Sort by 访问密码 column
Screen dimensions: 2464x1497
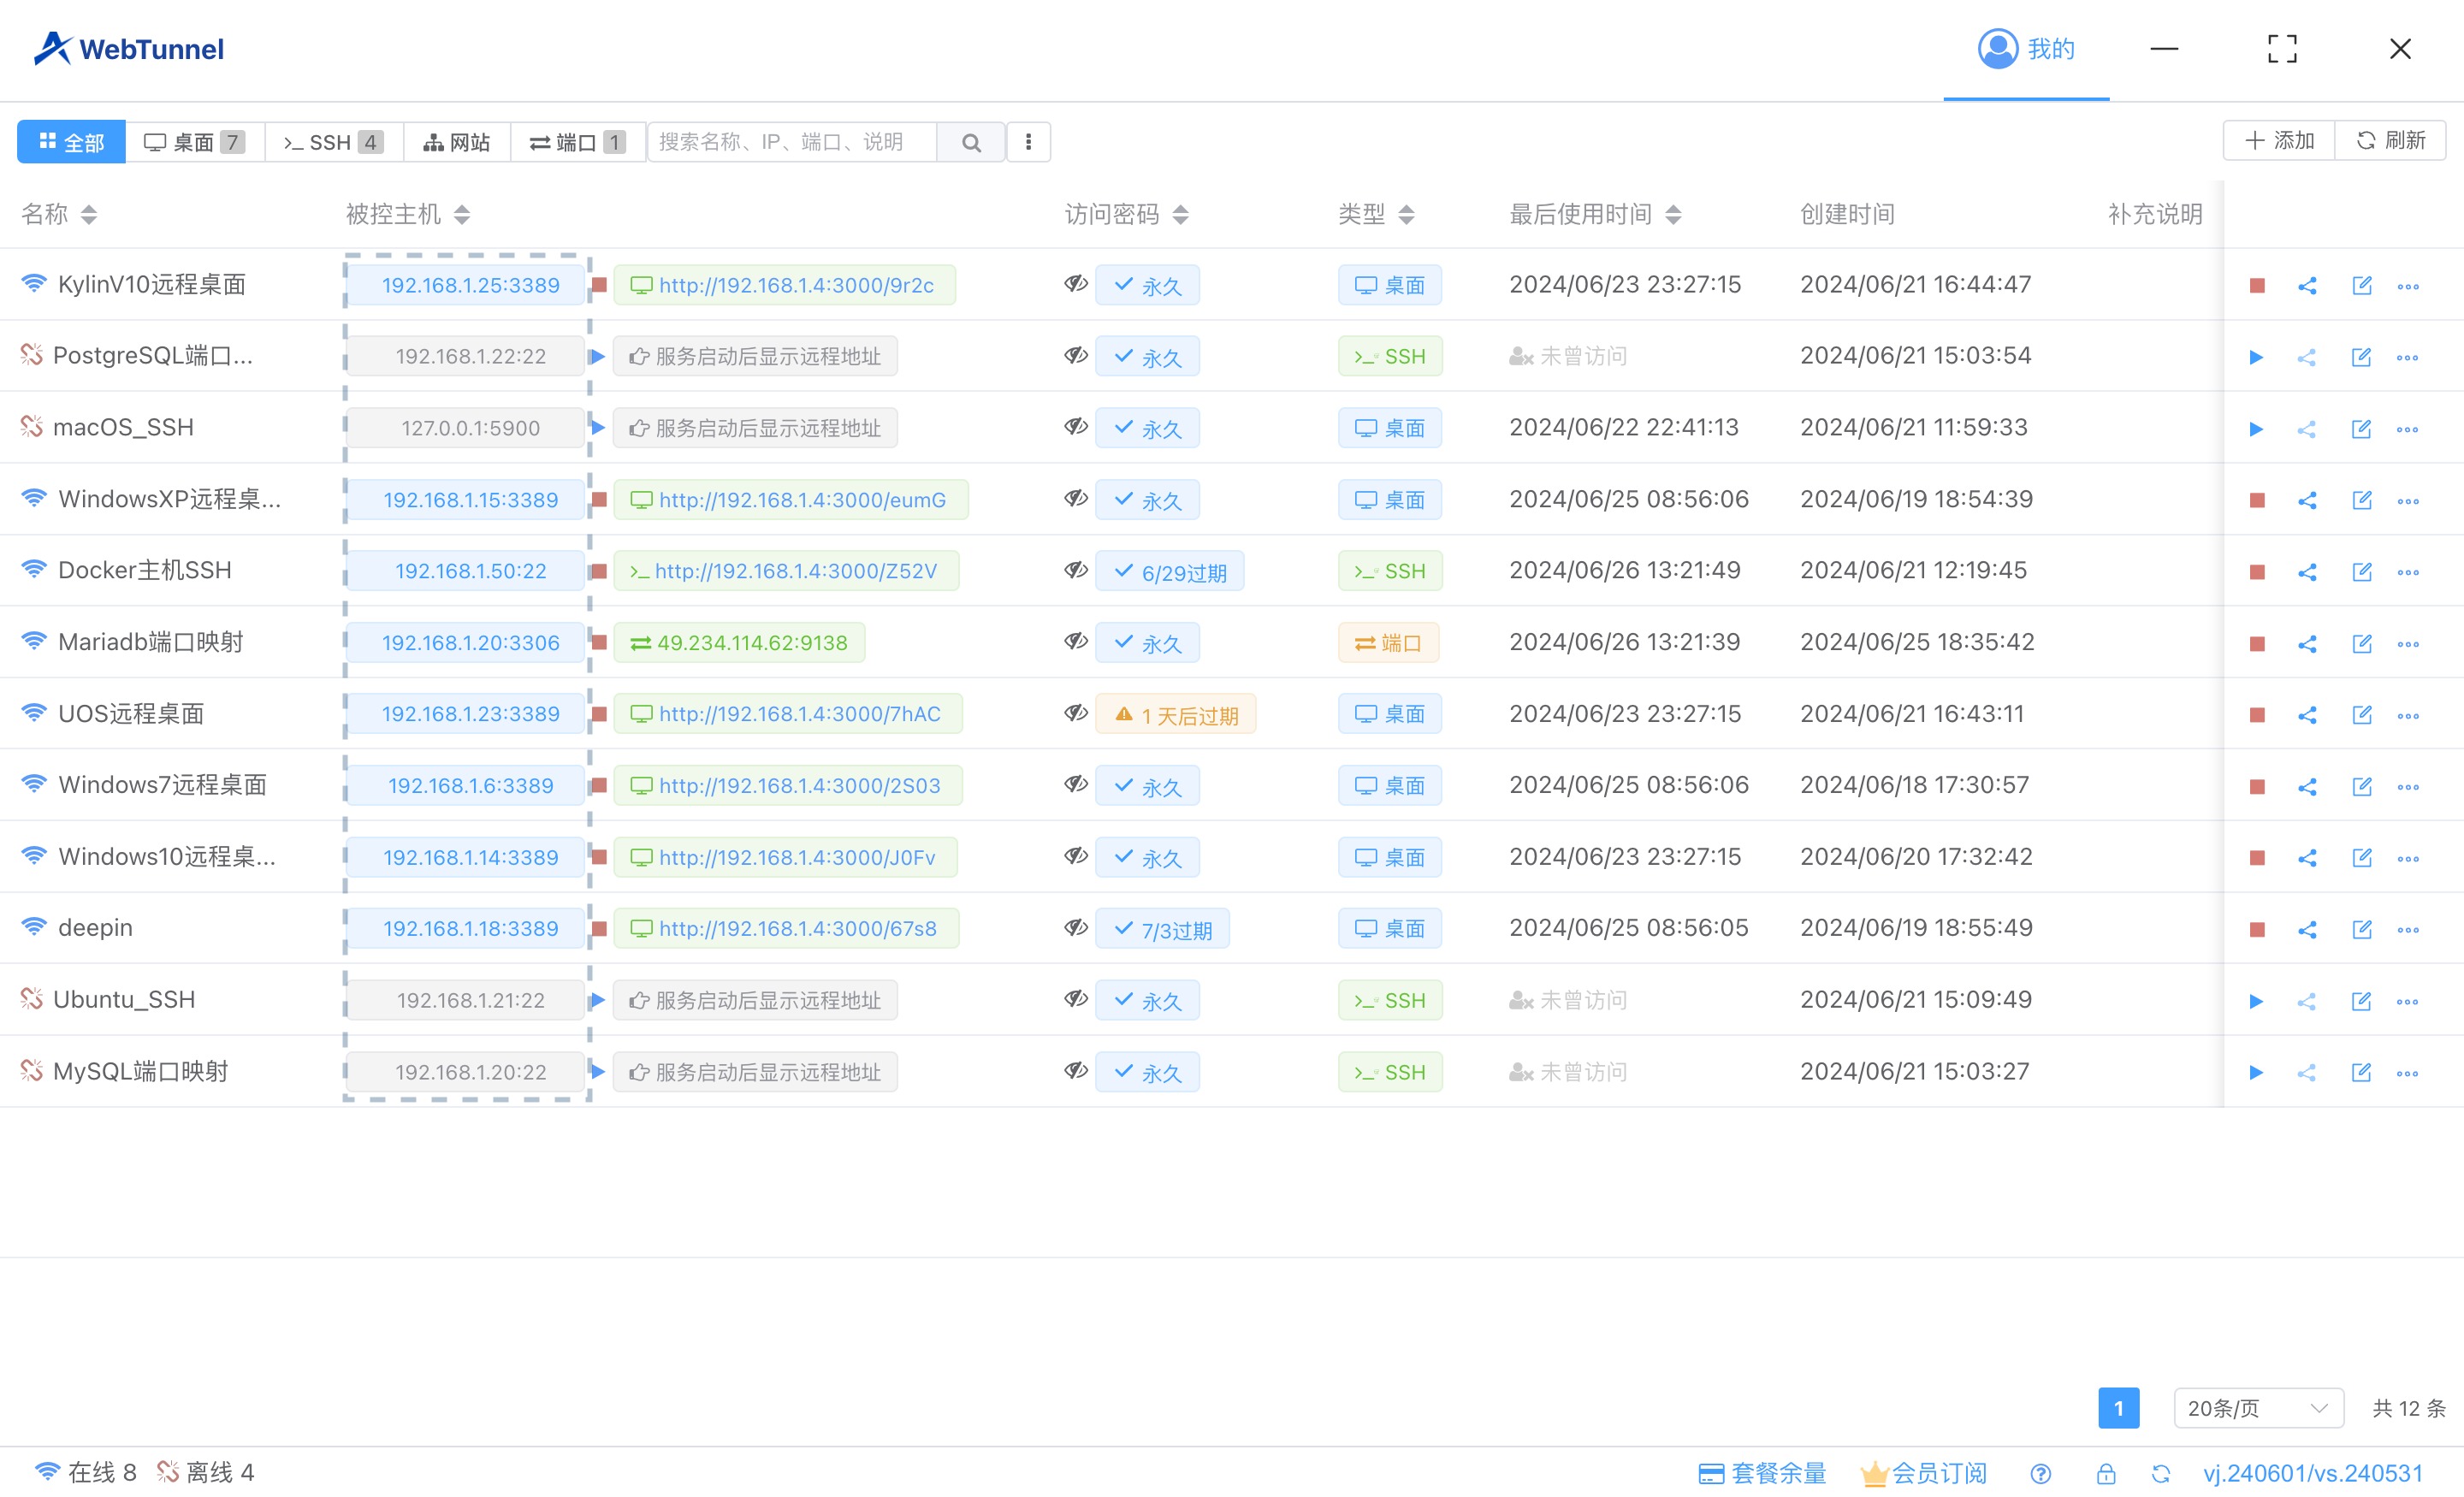click(1181, 214)
